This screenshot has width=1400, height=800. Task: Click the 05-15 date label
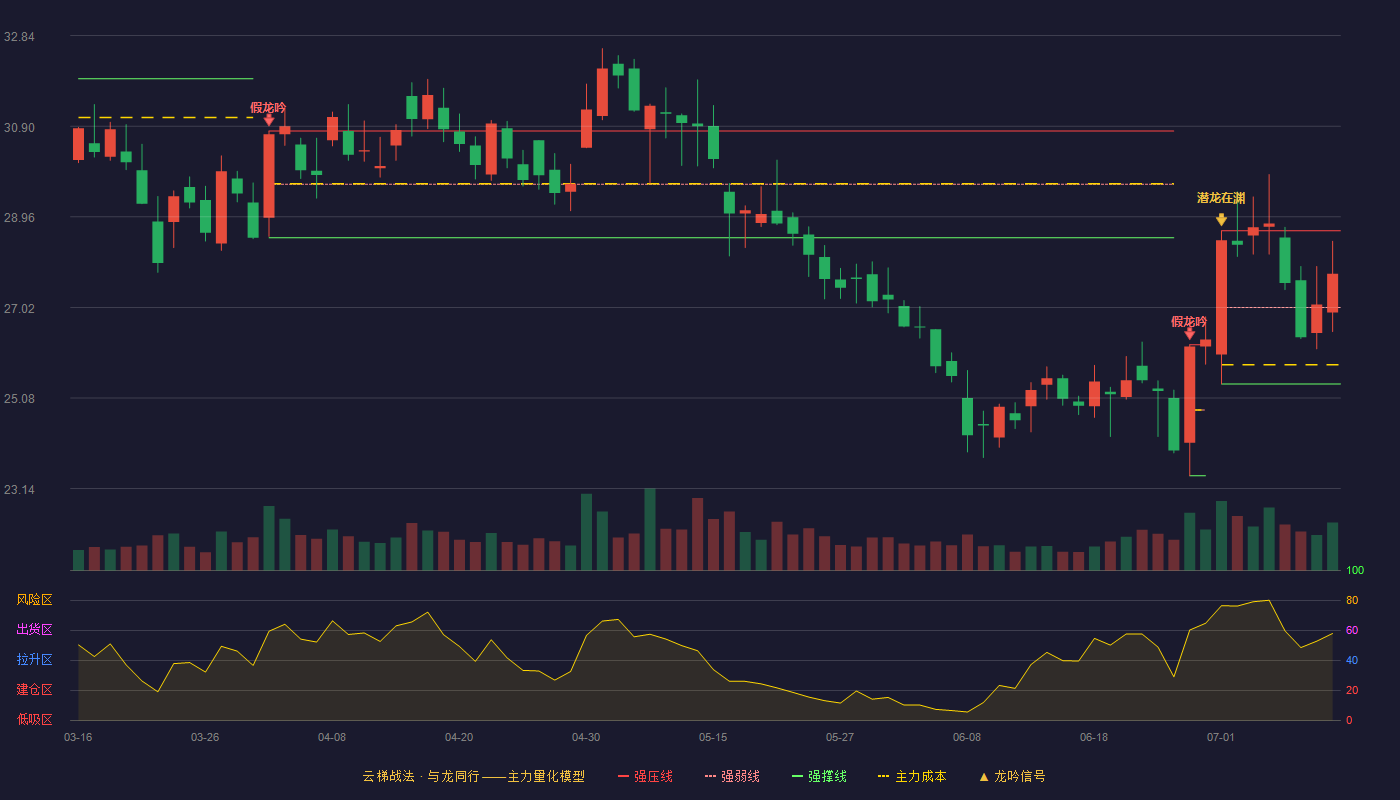713,737
